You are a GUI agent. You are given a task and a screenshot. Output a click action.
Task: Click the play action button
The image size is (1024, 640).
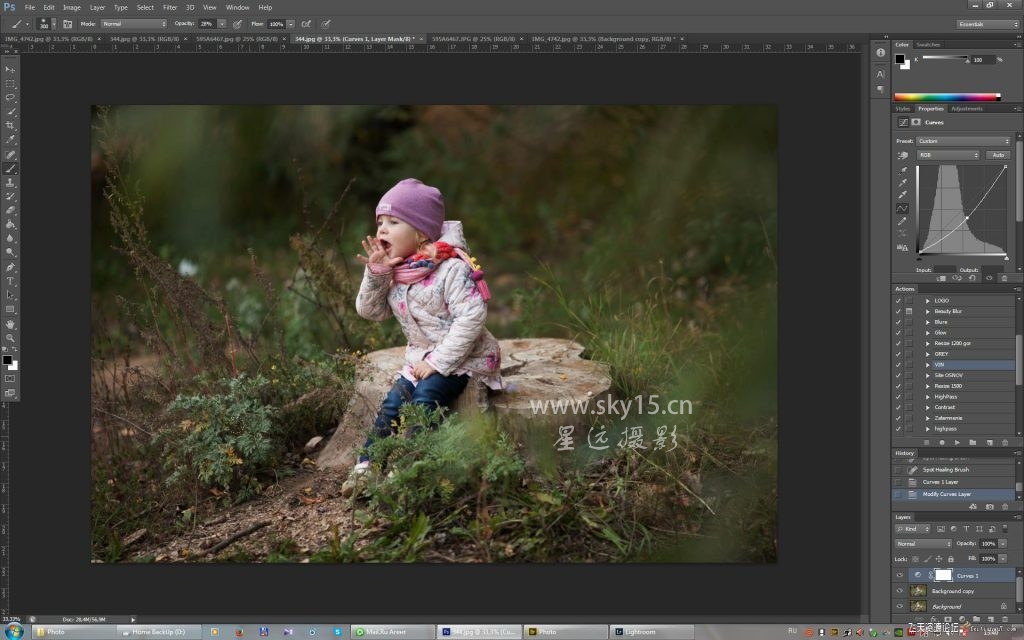(957, 442)
